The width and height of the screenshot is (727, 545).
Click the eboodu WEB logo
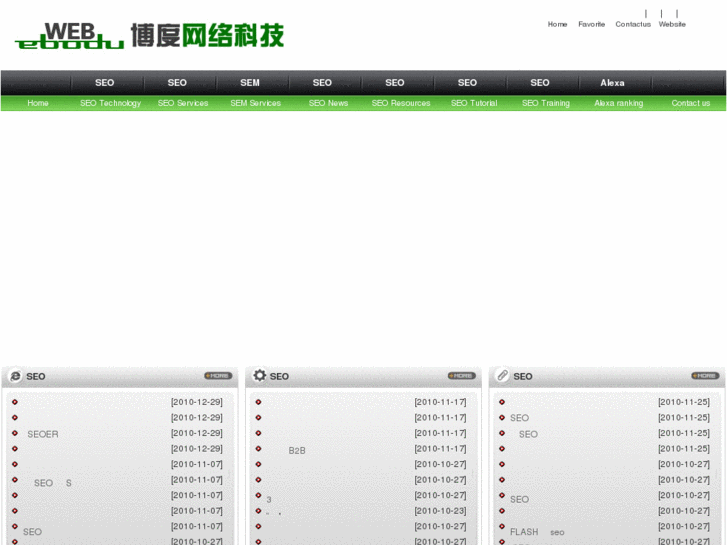[149, 35]
